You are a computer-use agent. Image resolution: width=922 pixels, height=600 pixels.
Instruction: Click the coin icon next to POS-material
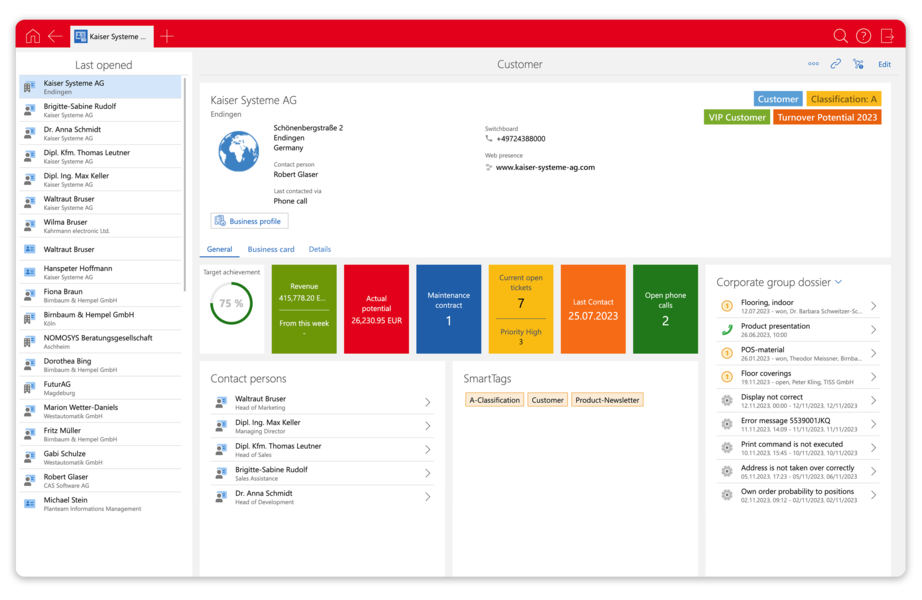727,354
